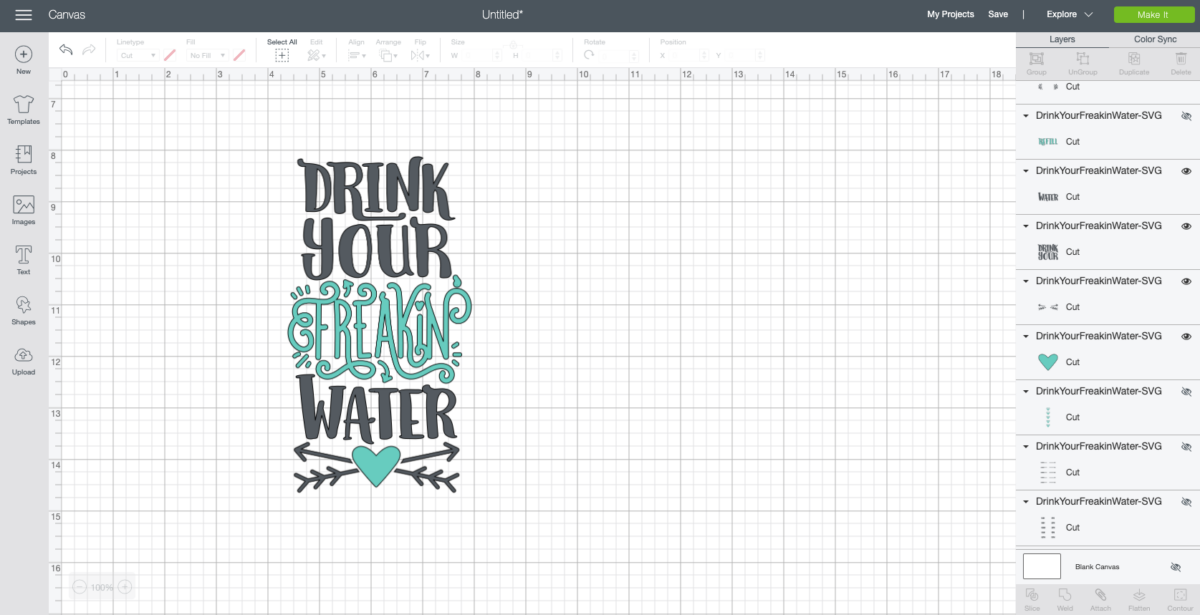This screenshot has height=615, width=1200.
Task: Open the hamburger main menu
Action: point(23,15)
